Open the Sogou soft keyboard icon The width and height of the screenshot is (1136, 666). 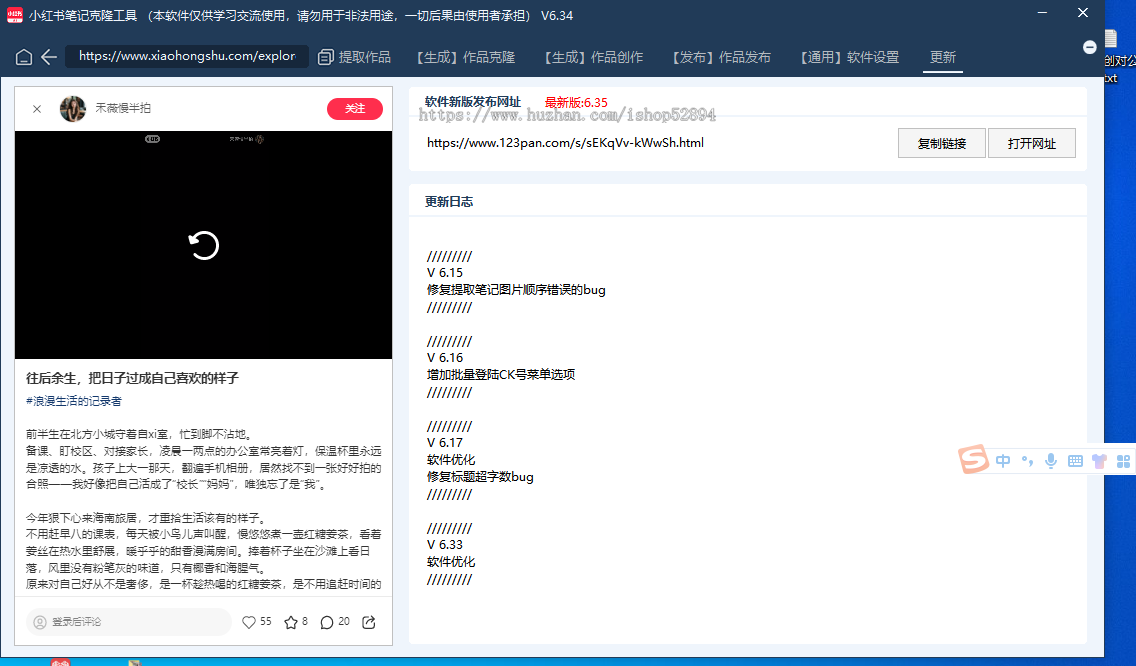(1075, 461)
